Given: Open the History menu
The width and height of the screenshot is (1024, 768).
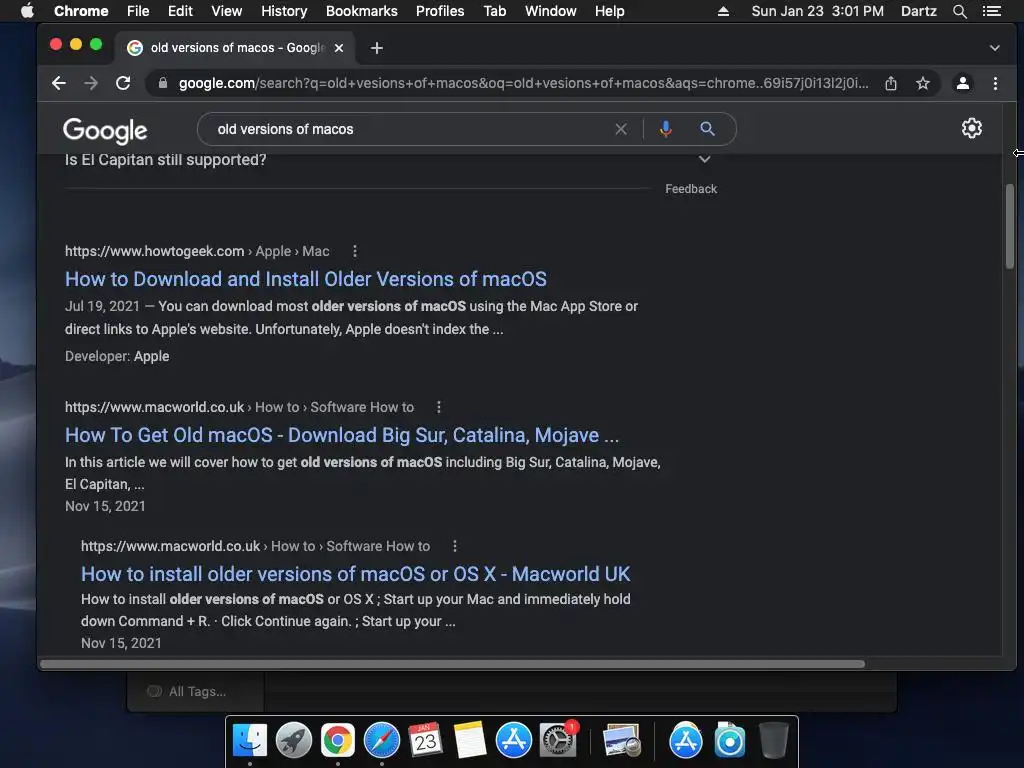Looking at the screenshot, I should [x=284, y=11].
